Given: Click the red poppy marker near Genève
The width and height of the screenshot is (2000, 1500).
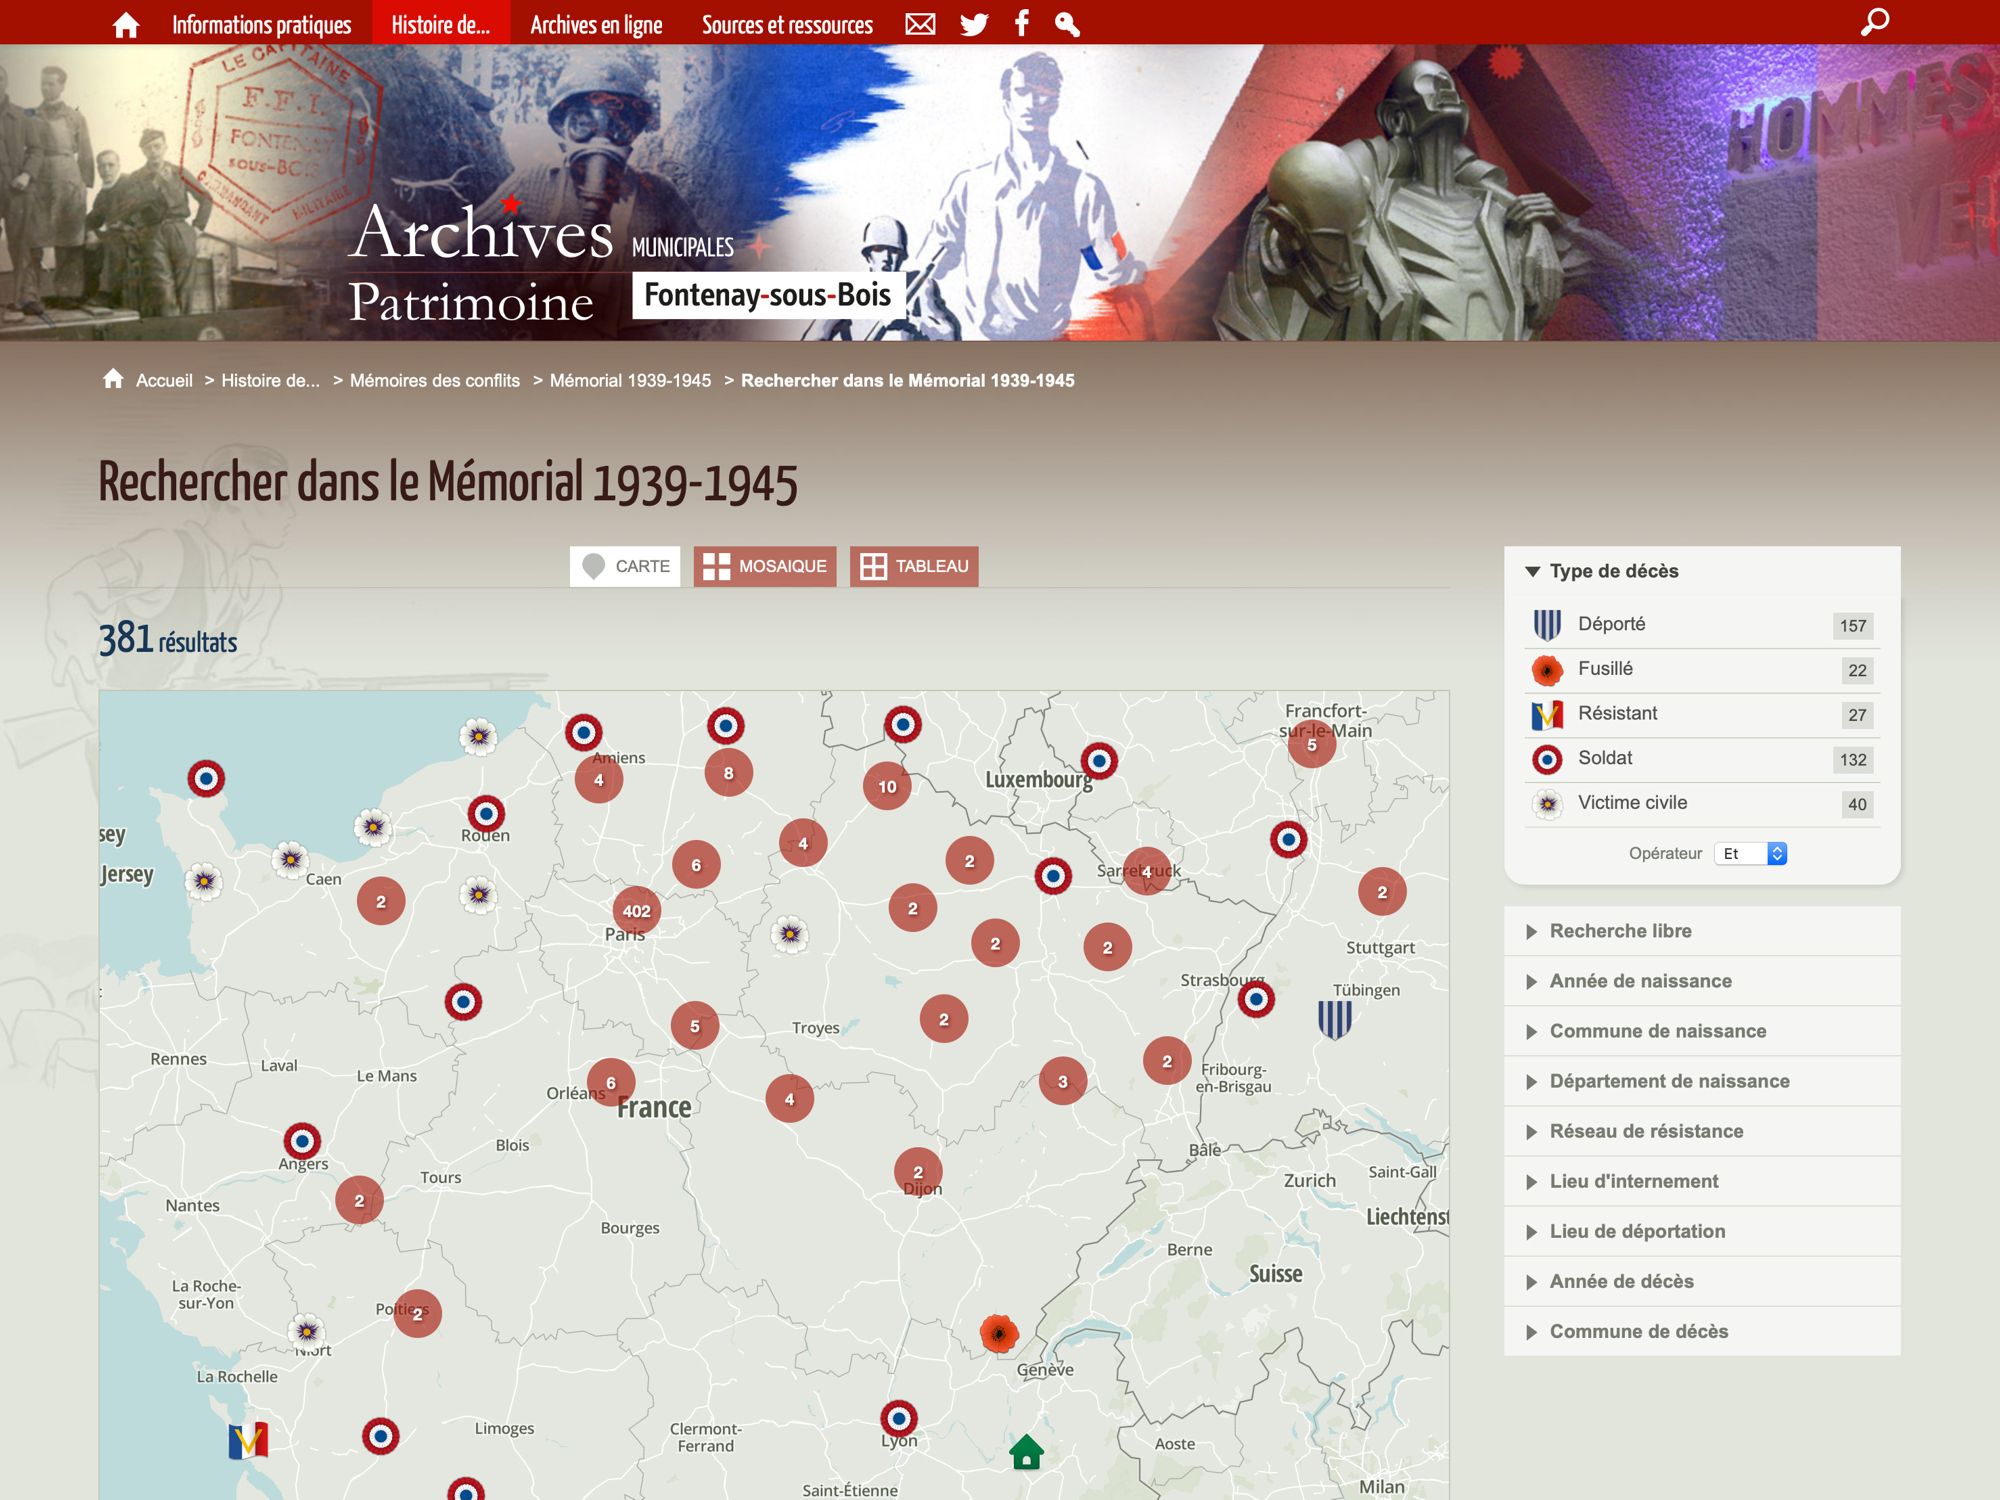Looking at the screenshot, I should (x=998, y=1333).
